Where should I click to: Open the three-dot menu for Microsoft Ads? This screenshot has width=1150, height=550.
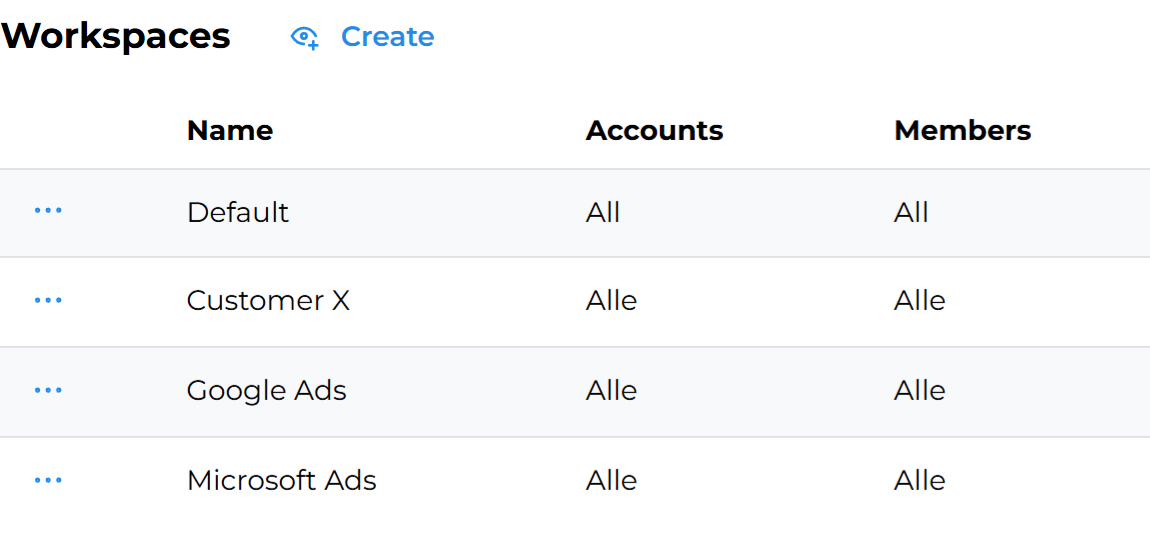[48, 480]
